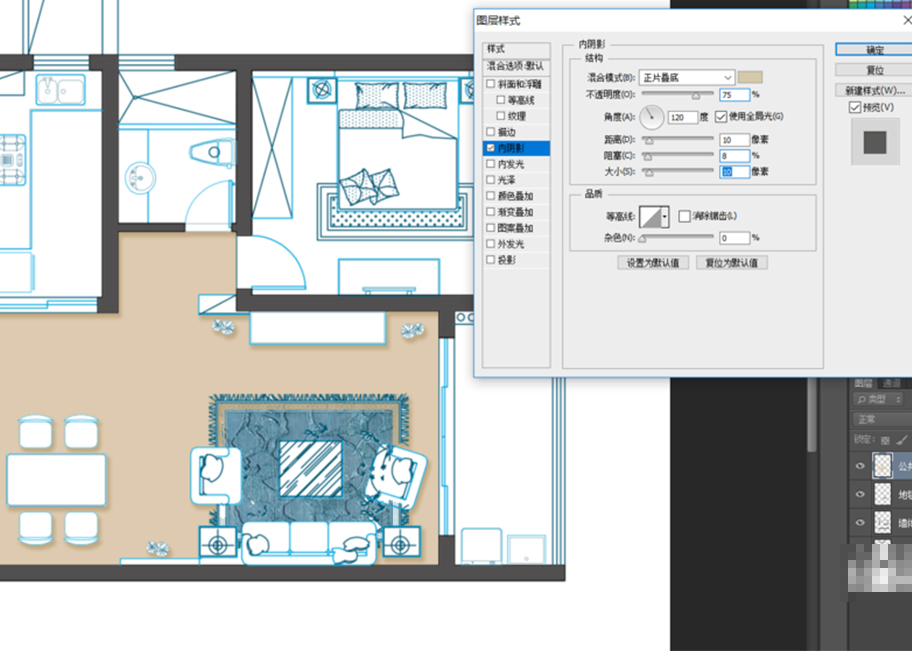The width and height of the screenshot is (912, 651).
Task: Toggle the 使用全局光 checkbox
Action: pos(721,117)
